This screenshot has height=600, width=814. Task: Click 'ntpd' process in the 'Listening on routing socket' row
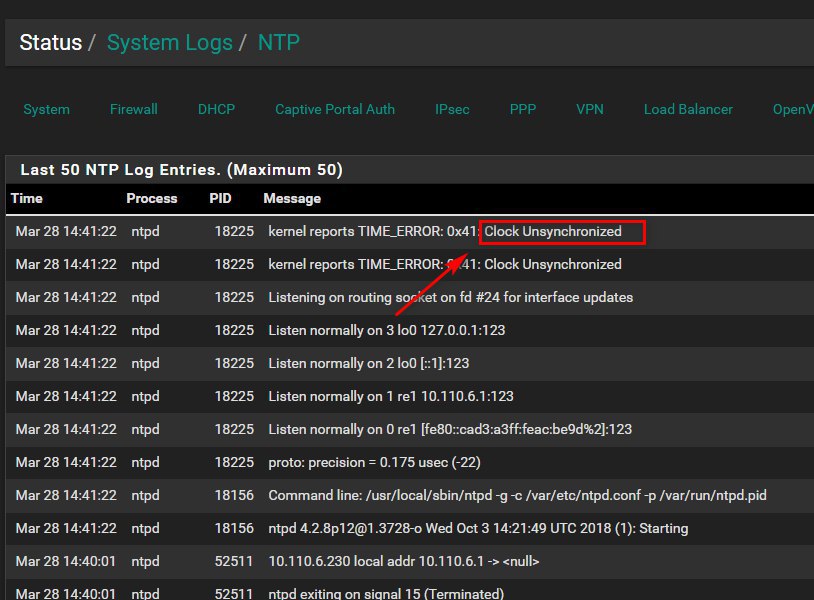(145, 297)
